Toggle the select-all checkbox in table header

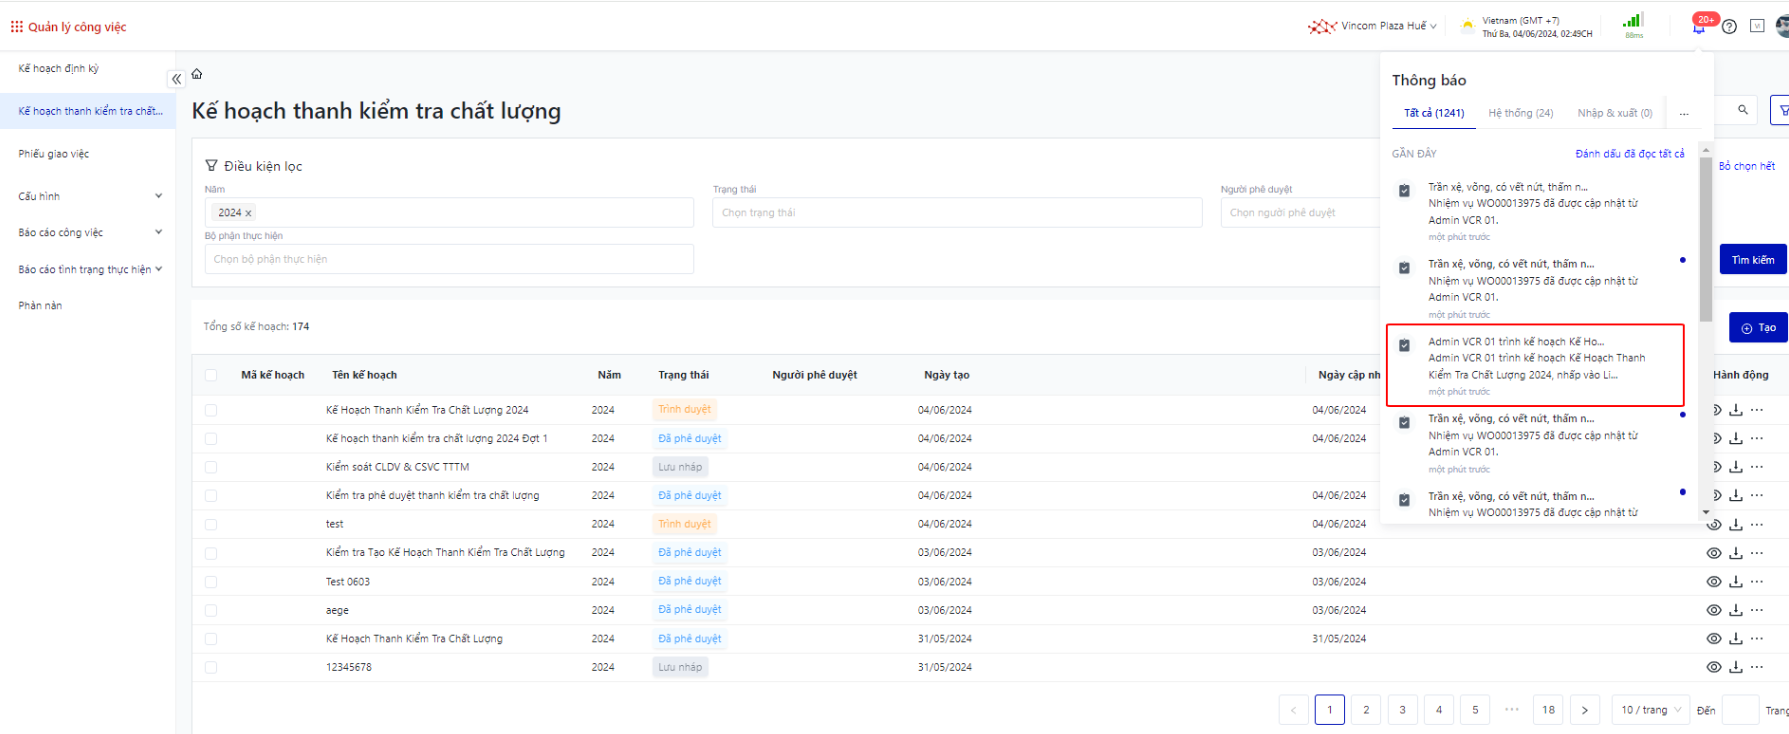pos(211,375)
